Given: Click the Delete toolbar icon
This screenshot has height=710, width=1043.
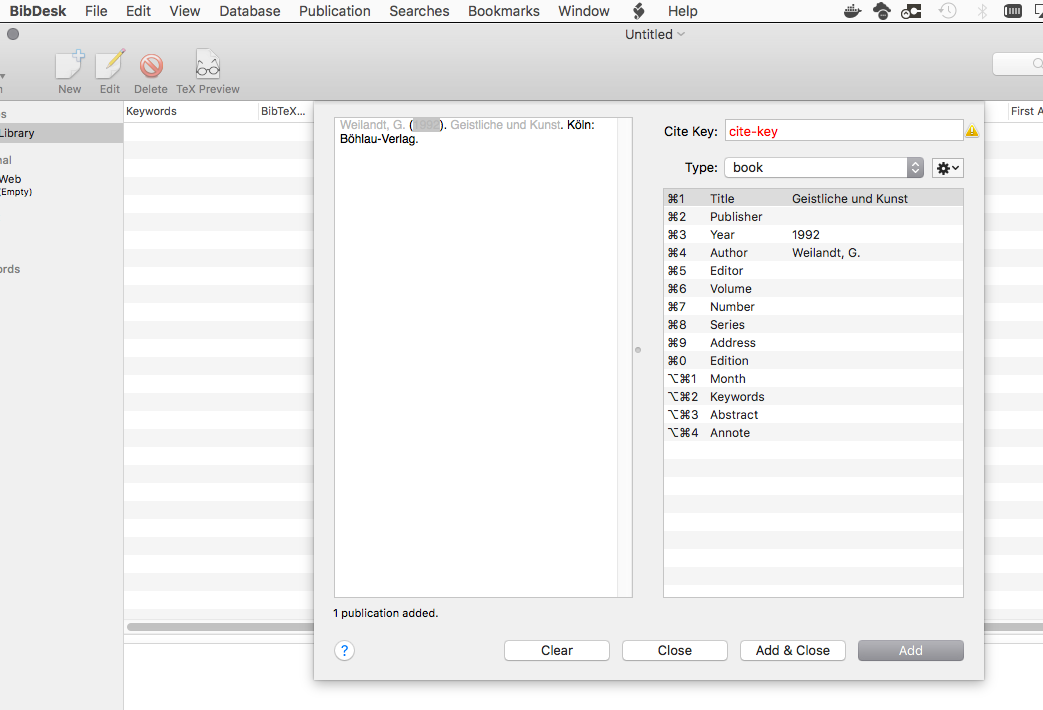Looking at the screenshot, I should pos(151,66).
